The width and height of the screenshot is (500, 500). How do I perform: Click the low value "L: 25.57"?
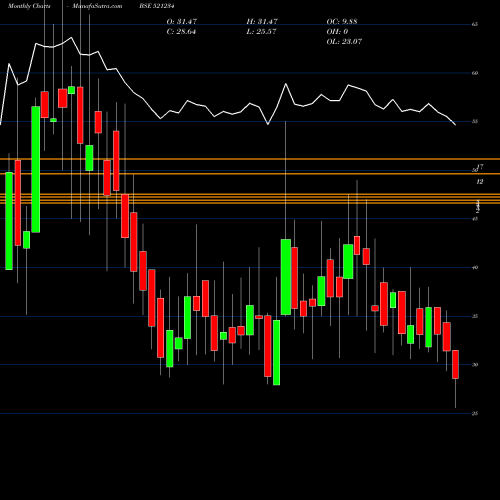[261, 32]
